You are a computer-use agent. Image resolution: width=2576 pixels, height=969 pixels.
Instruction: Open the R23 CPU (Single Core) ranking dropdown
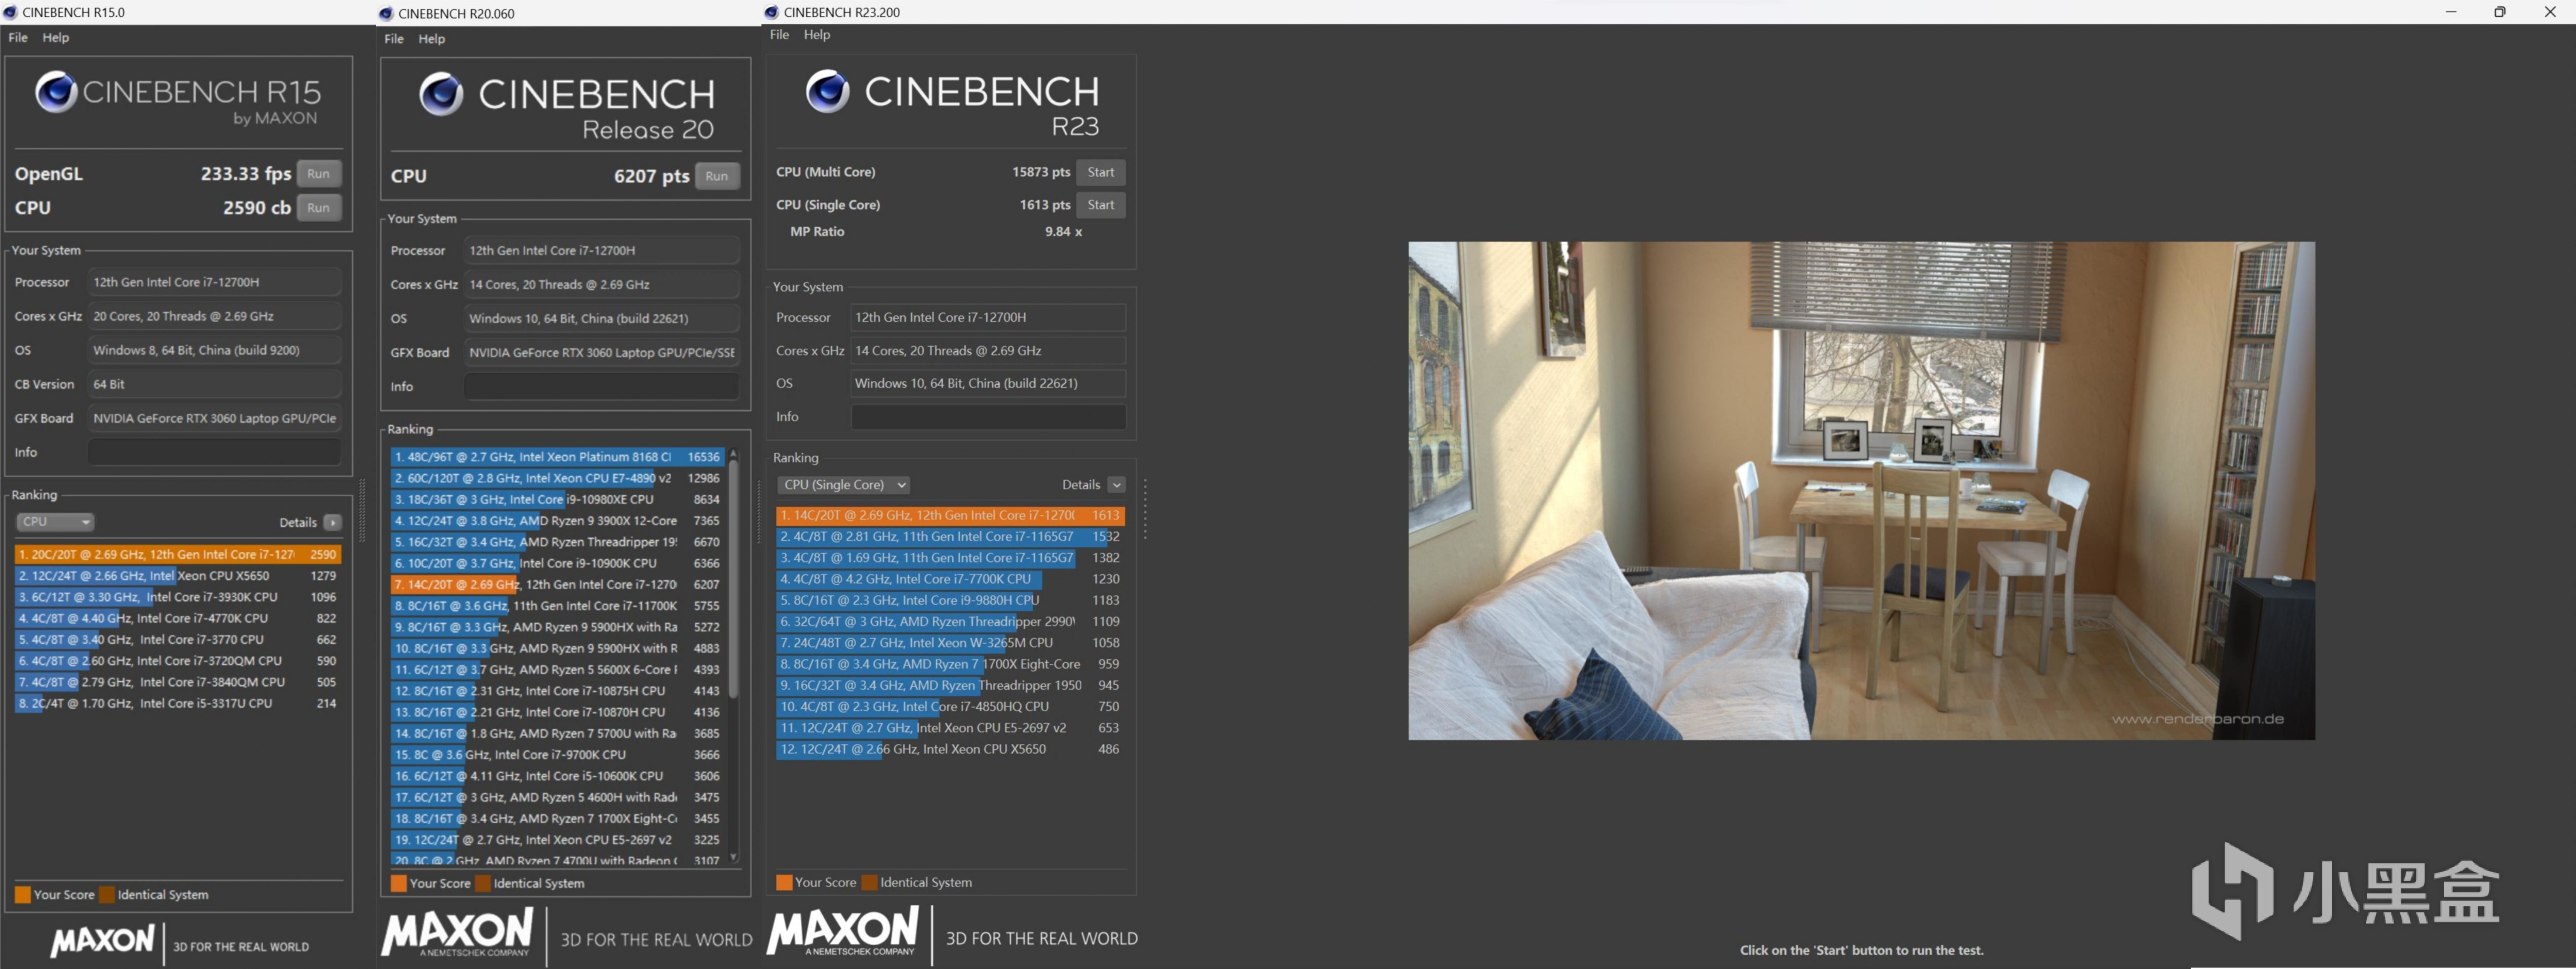coord(844,485)
